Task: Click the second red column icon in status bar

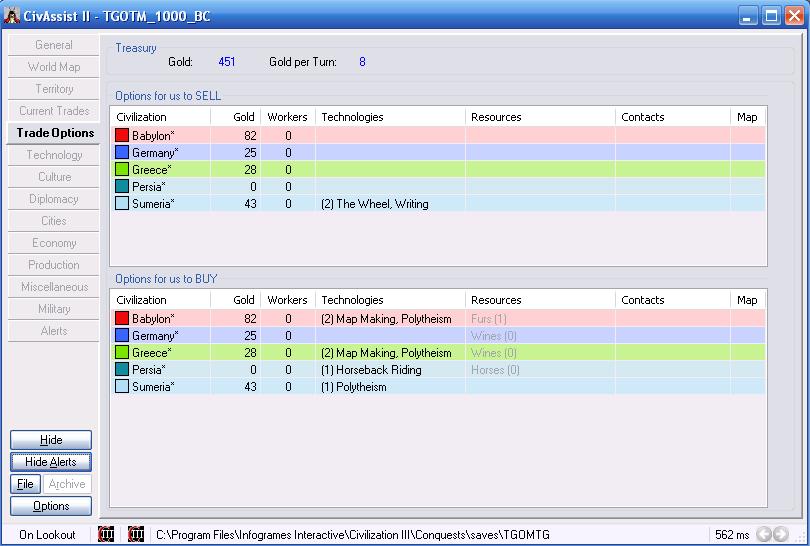Action: (x=136, y=534)
